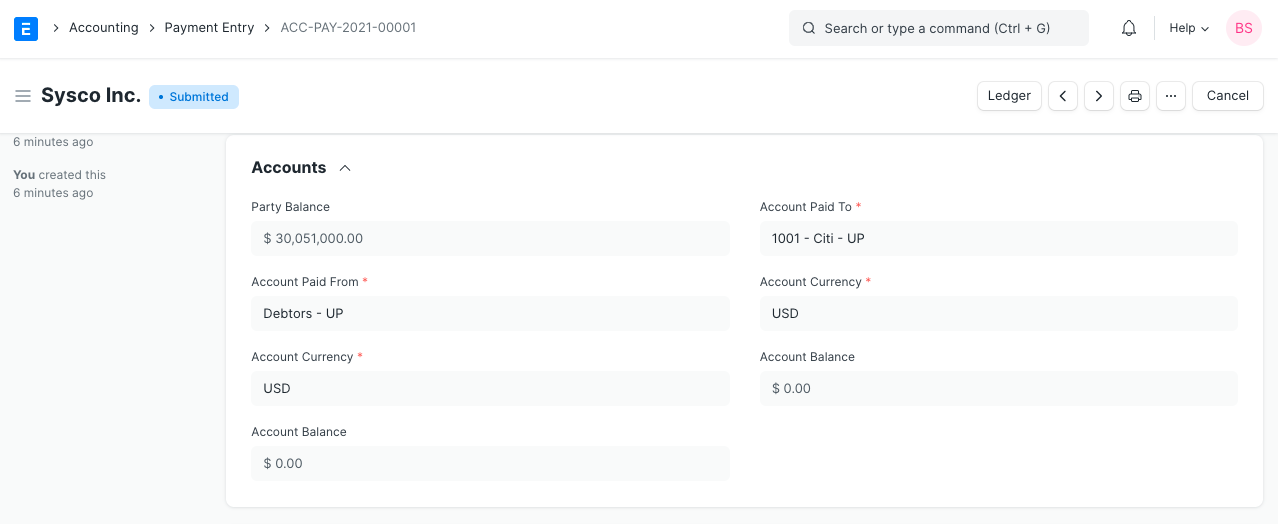Navigate to Payment Entry breadcrumb
The height and width of the screenshot is (524, 1278).
click(x=209, y=28)
